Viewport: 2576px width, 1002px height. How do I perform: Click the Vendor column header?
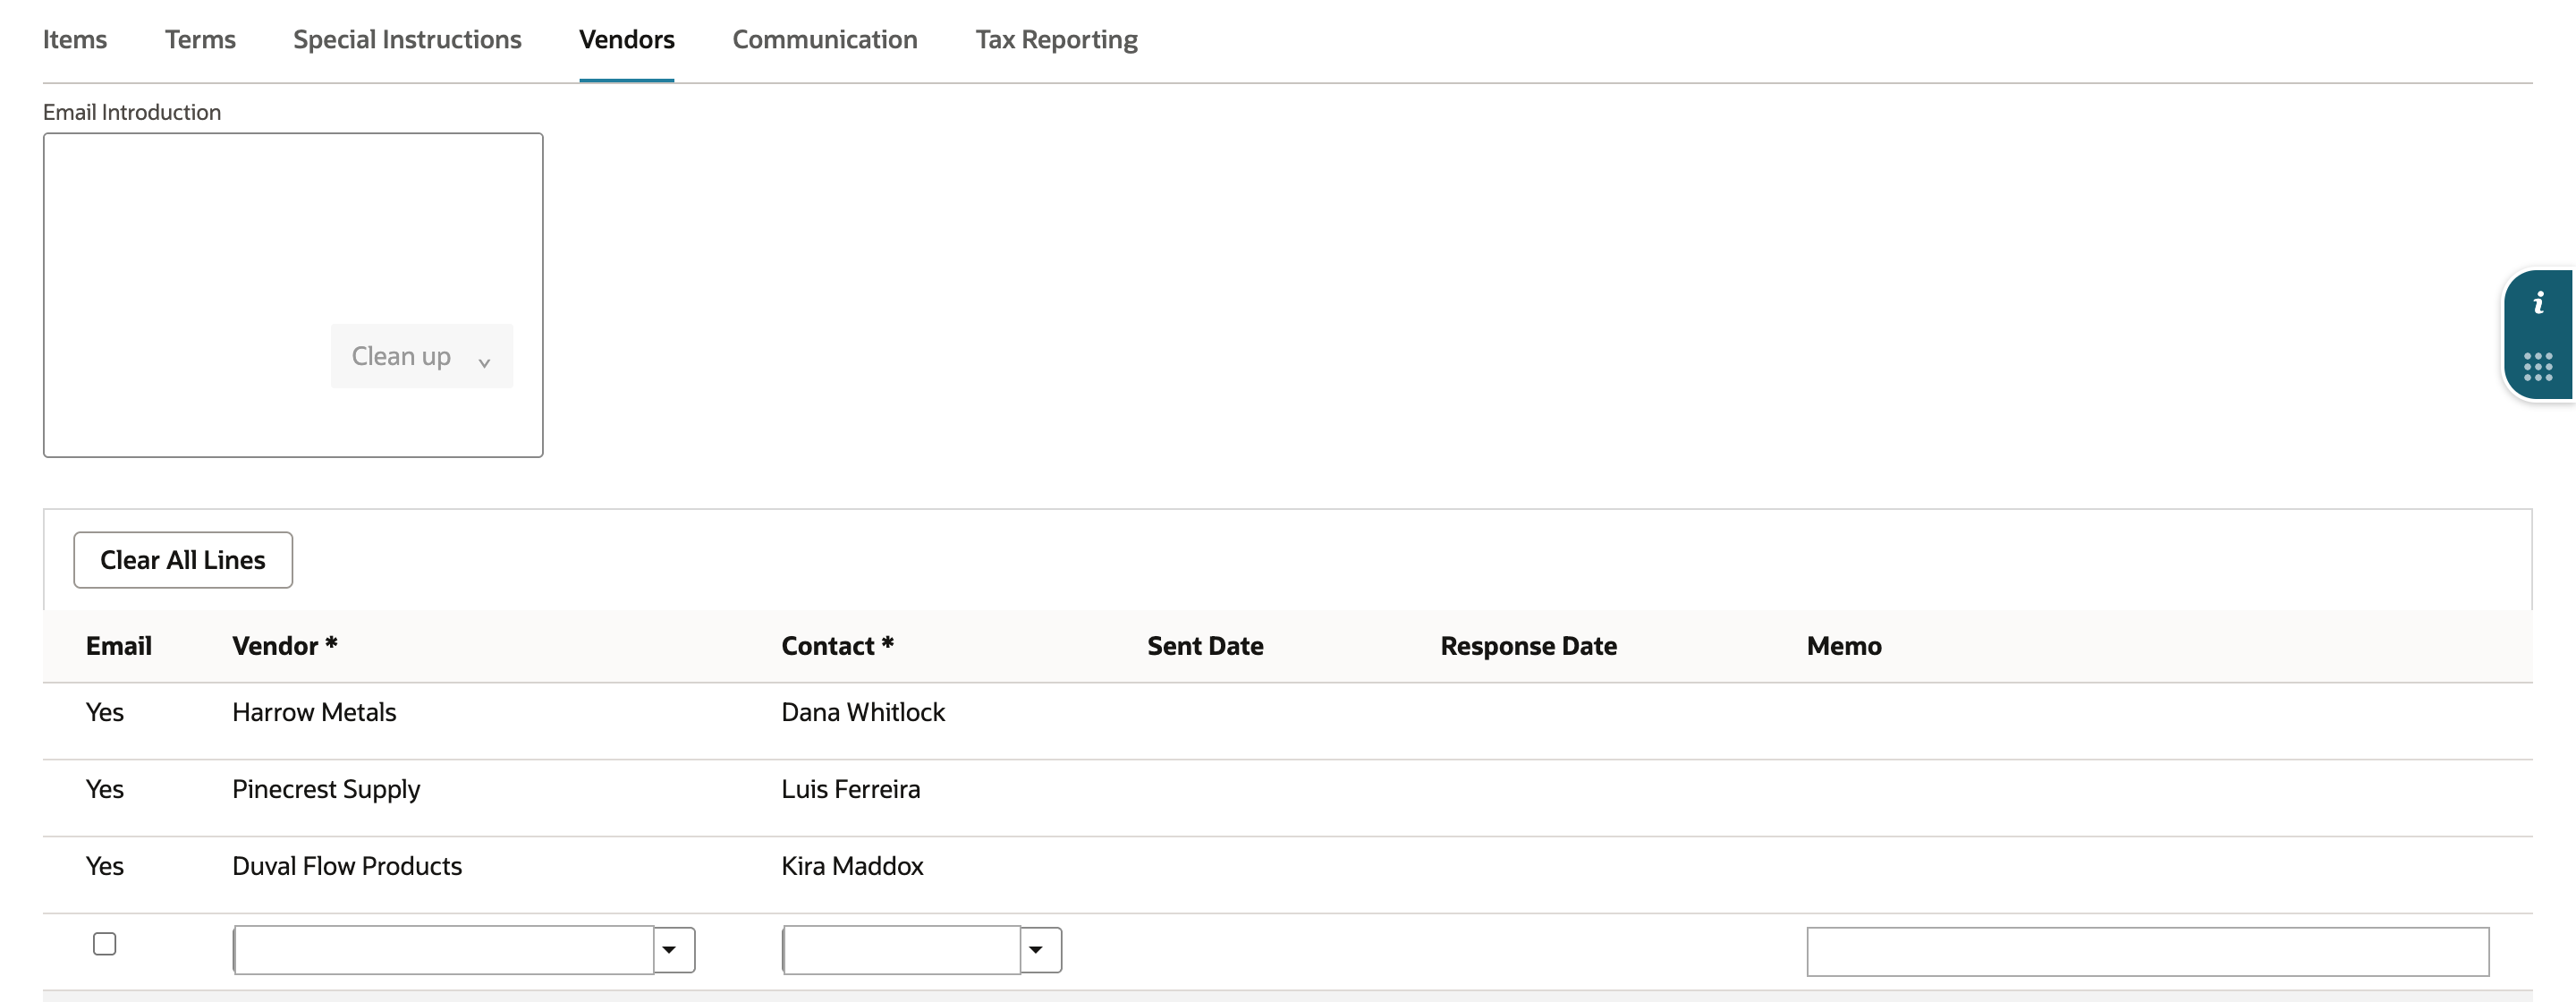pyautogui.click(x=285, y=646)
